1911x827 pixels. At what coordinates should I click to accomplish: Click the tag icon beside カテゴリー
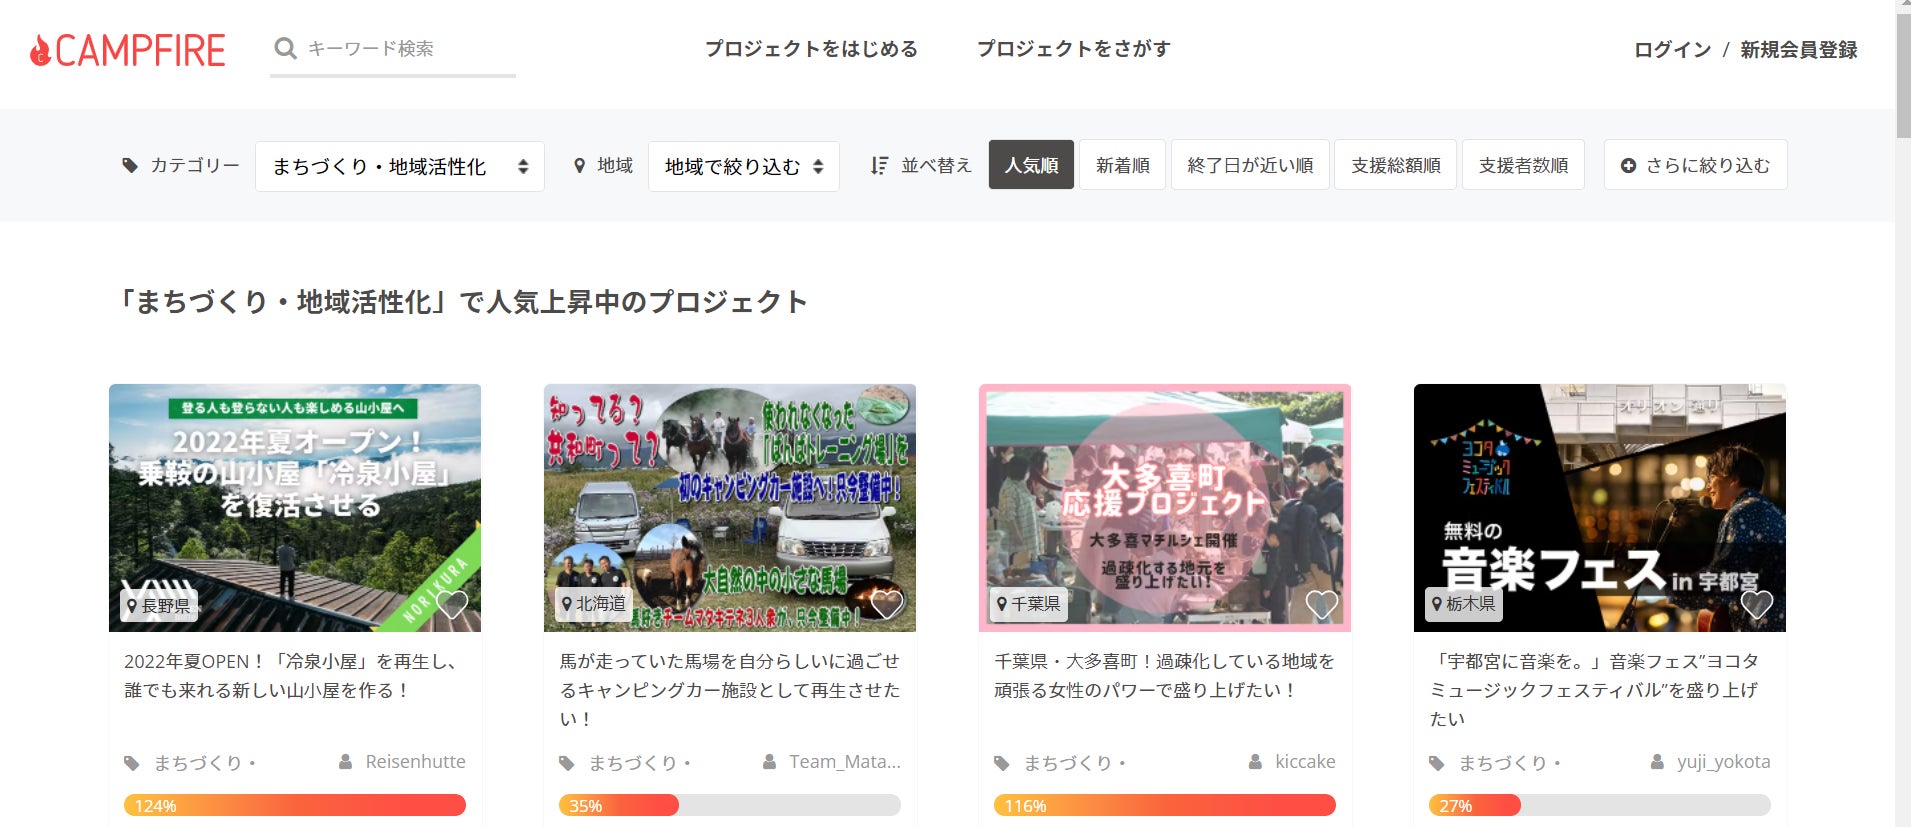click(130, 165)
